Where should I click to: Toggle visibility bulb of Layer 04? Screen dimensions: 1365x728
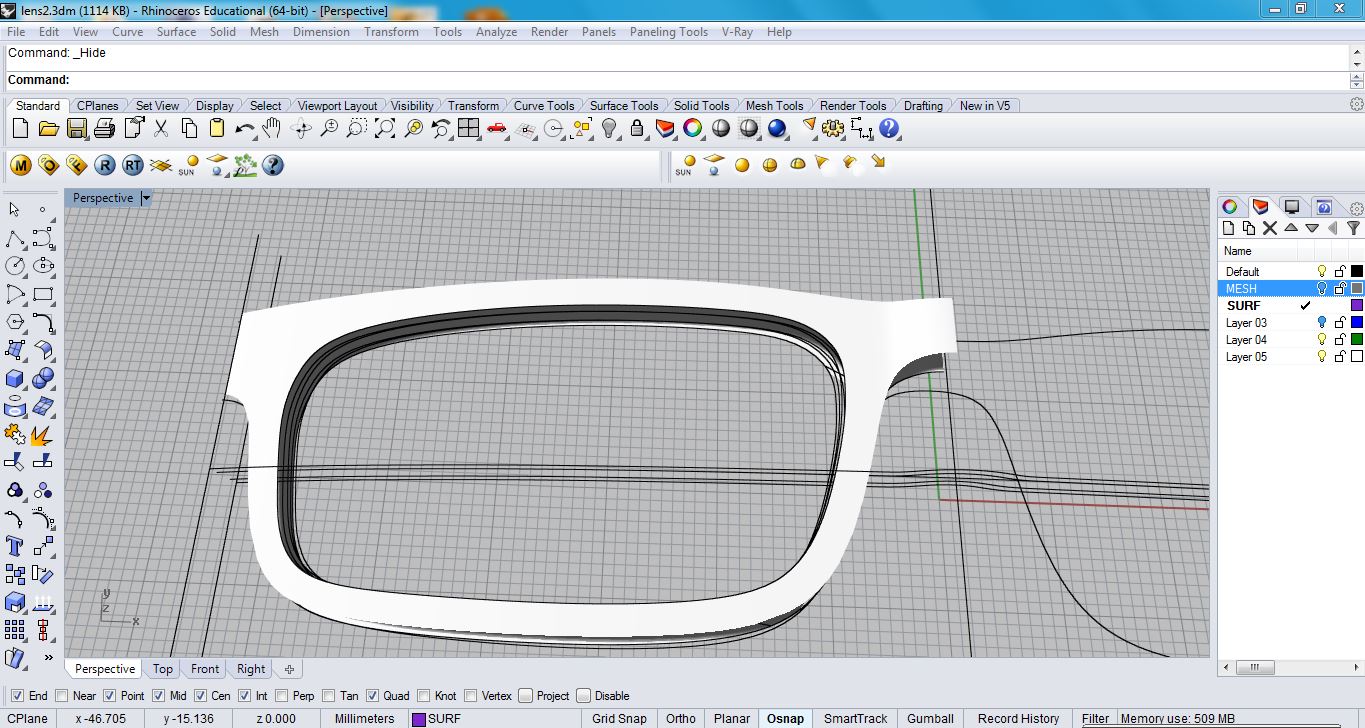pos(1321,340)
